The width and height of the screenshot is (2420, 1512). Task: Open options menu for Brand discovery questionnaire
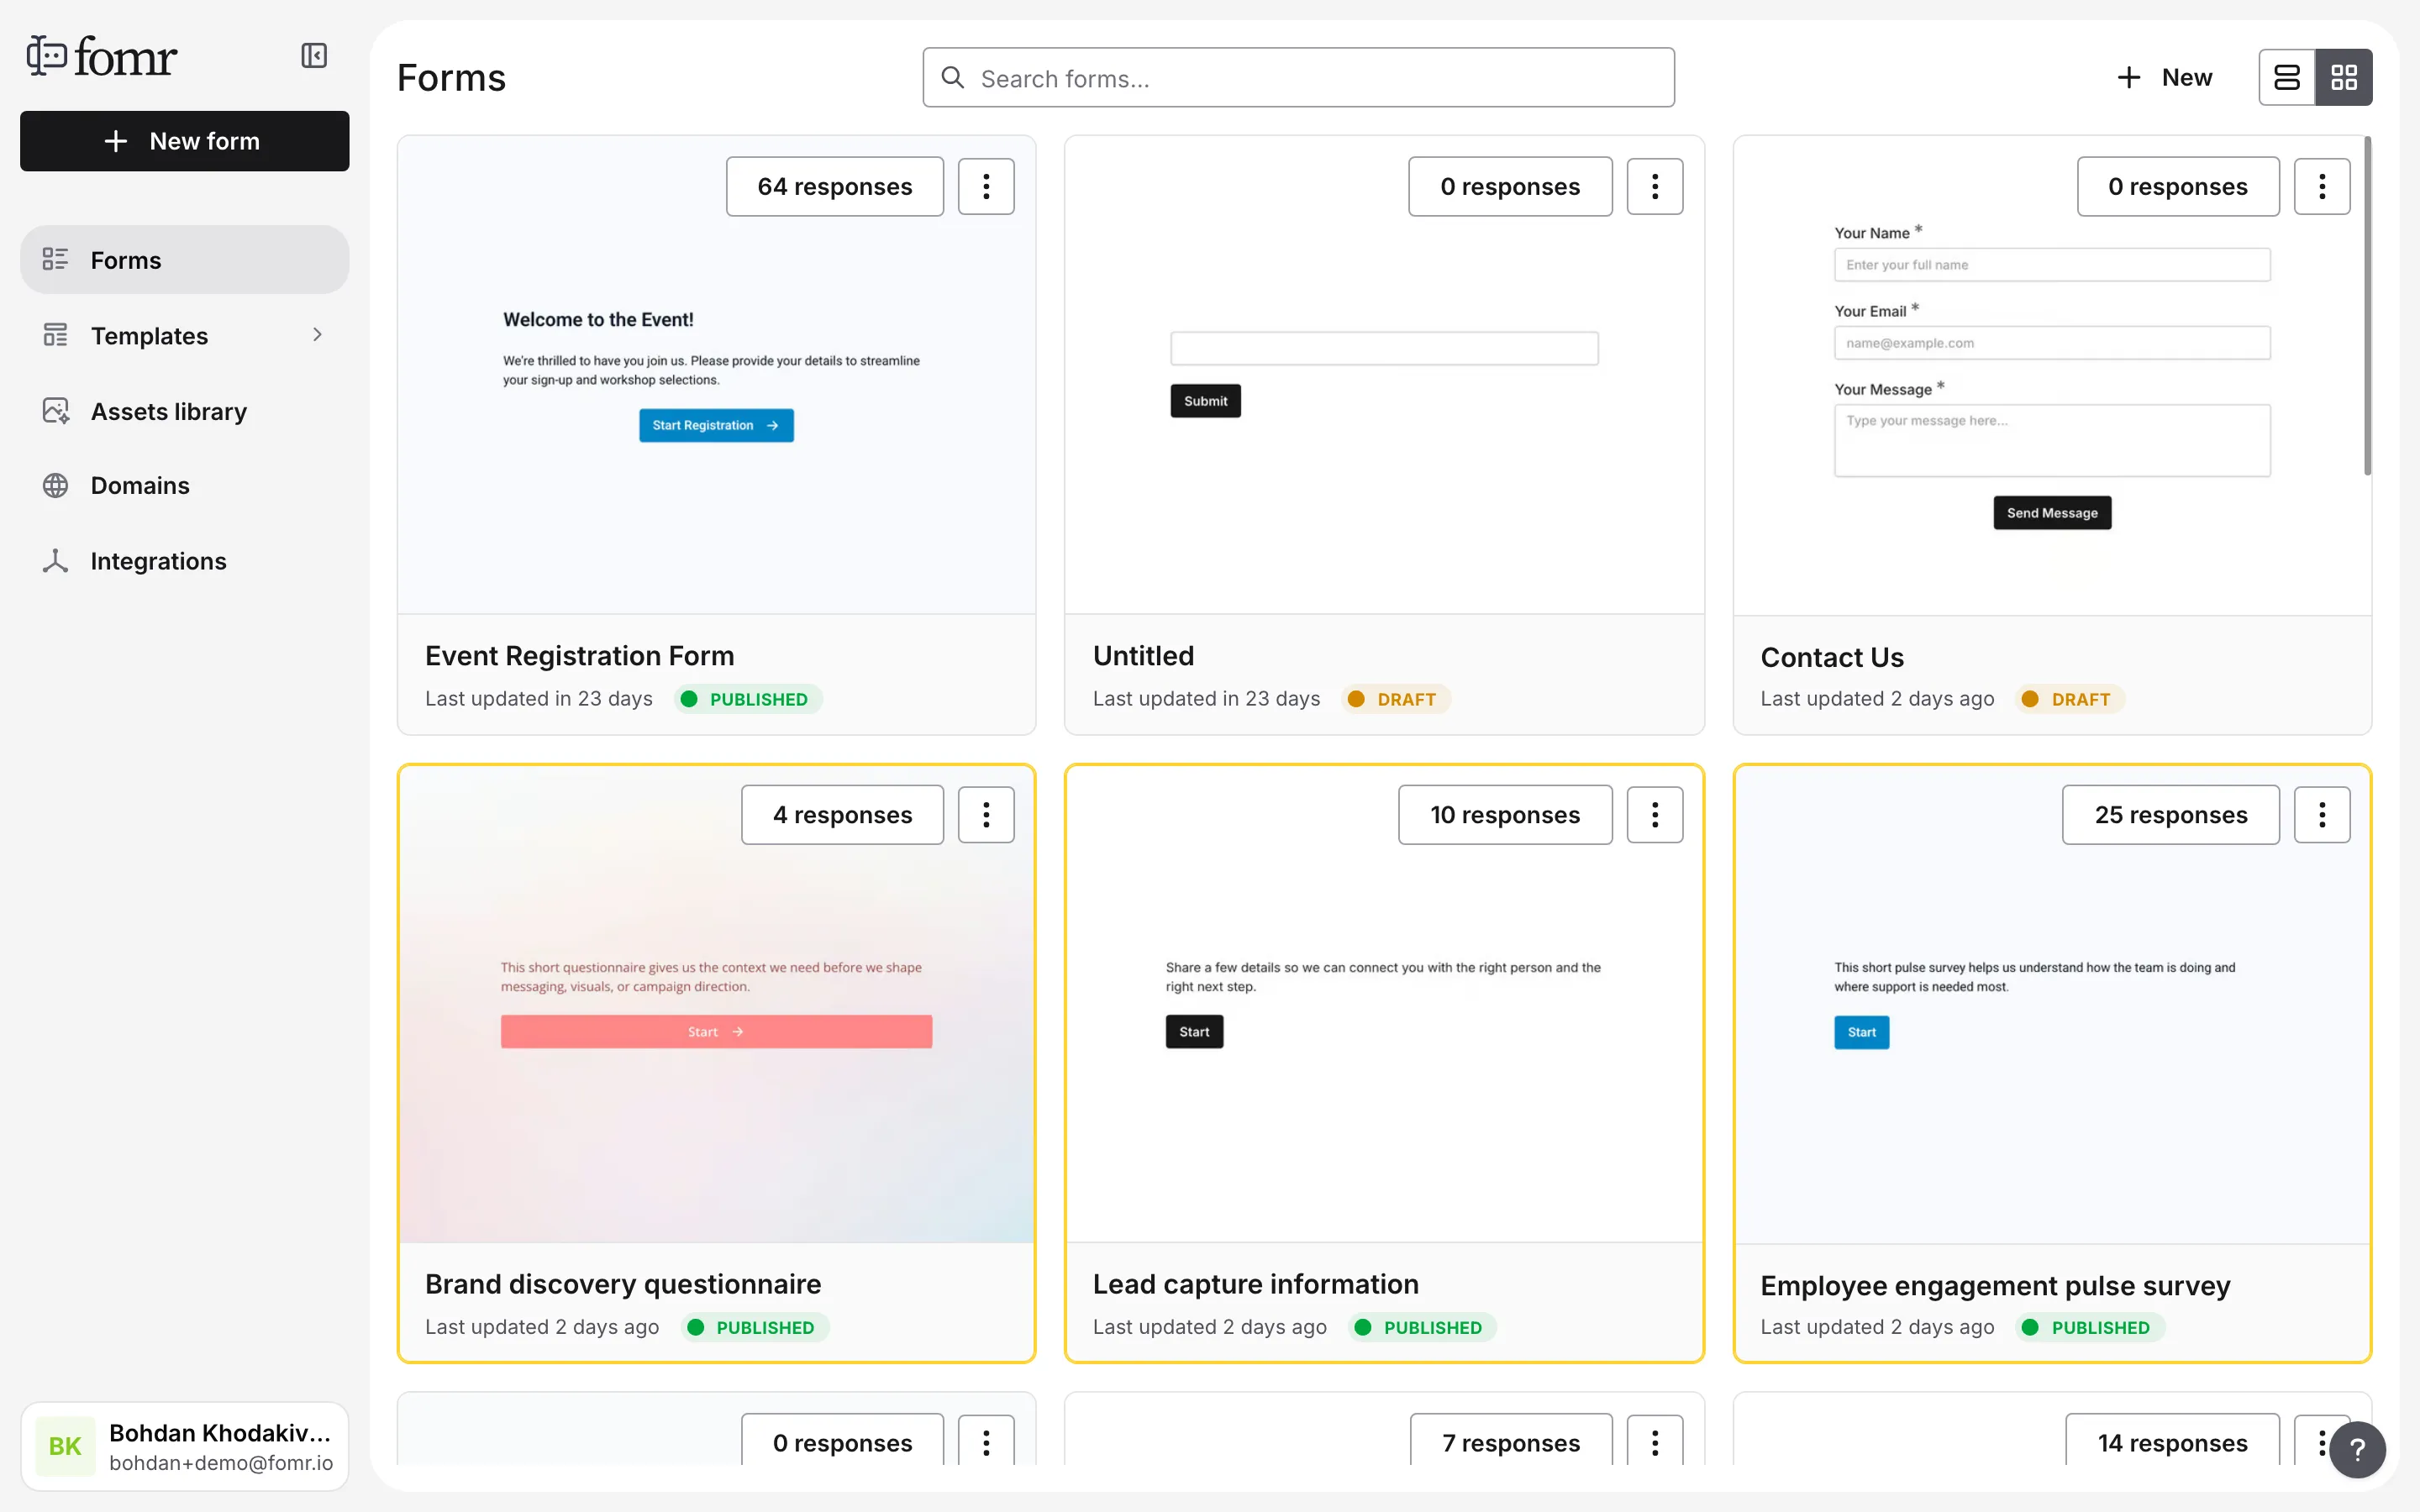(x=986, y=815)
